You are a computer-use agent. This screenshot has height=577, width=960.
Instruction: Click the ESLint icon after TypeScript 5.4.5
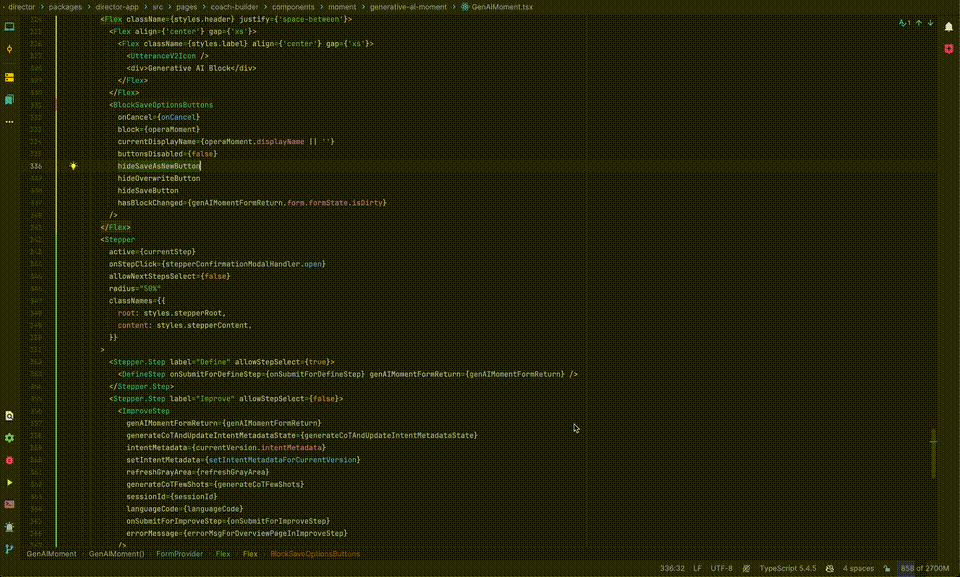pos(832,567)
